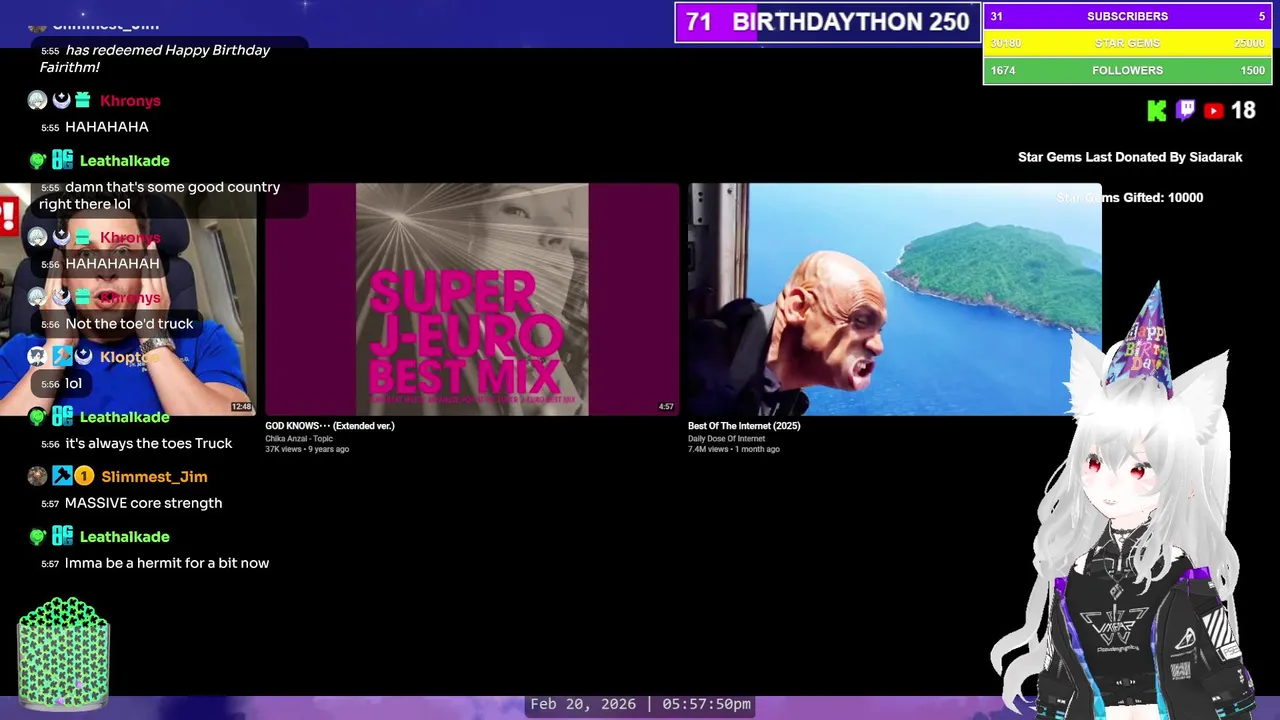Click Leathalkade username above 'damn that's some good country'
The width and height of the screenshot is (1280, 720).
click(x=124, y=160)
